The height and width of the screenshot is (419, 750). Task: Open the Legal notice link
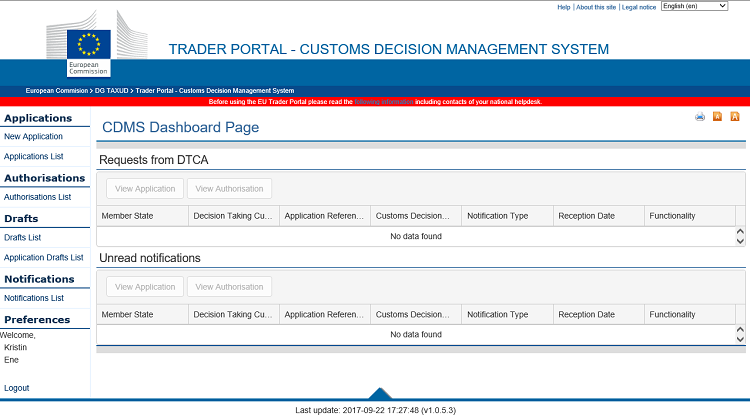(x=639, y=7)
